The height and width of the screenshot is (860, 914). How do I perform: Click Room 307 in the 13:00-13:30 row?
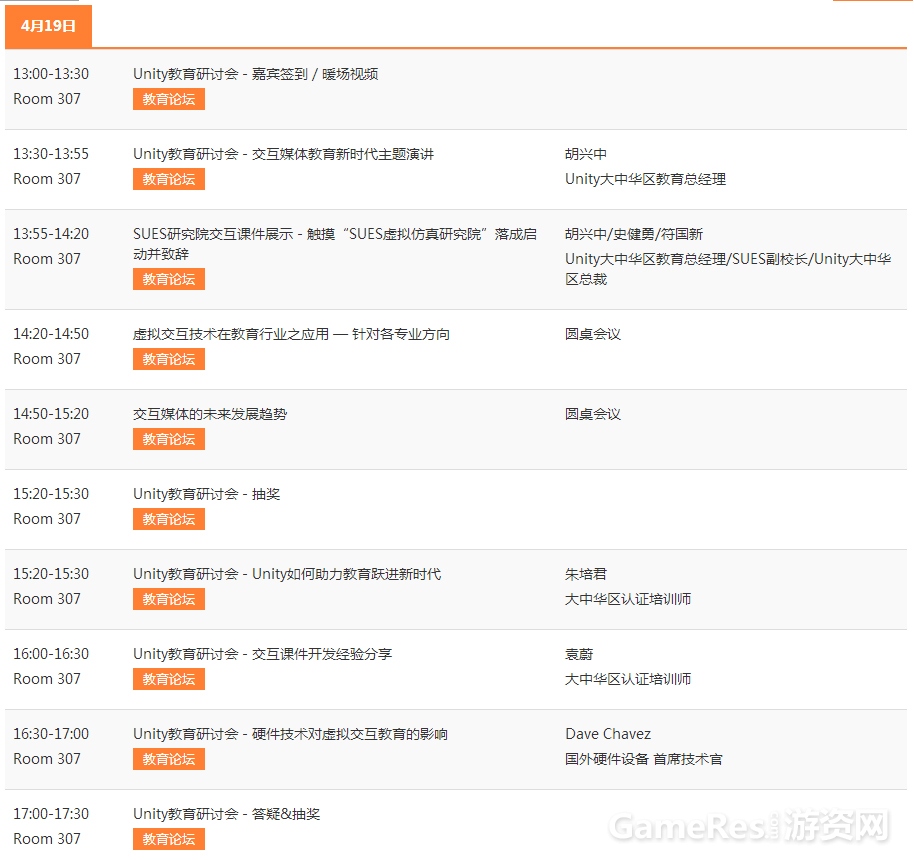pyautogui.click(x=47, y=99)
